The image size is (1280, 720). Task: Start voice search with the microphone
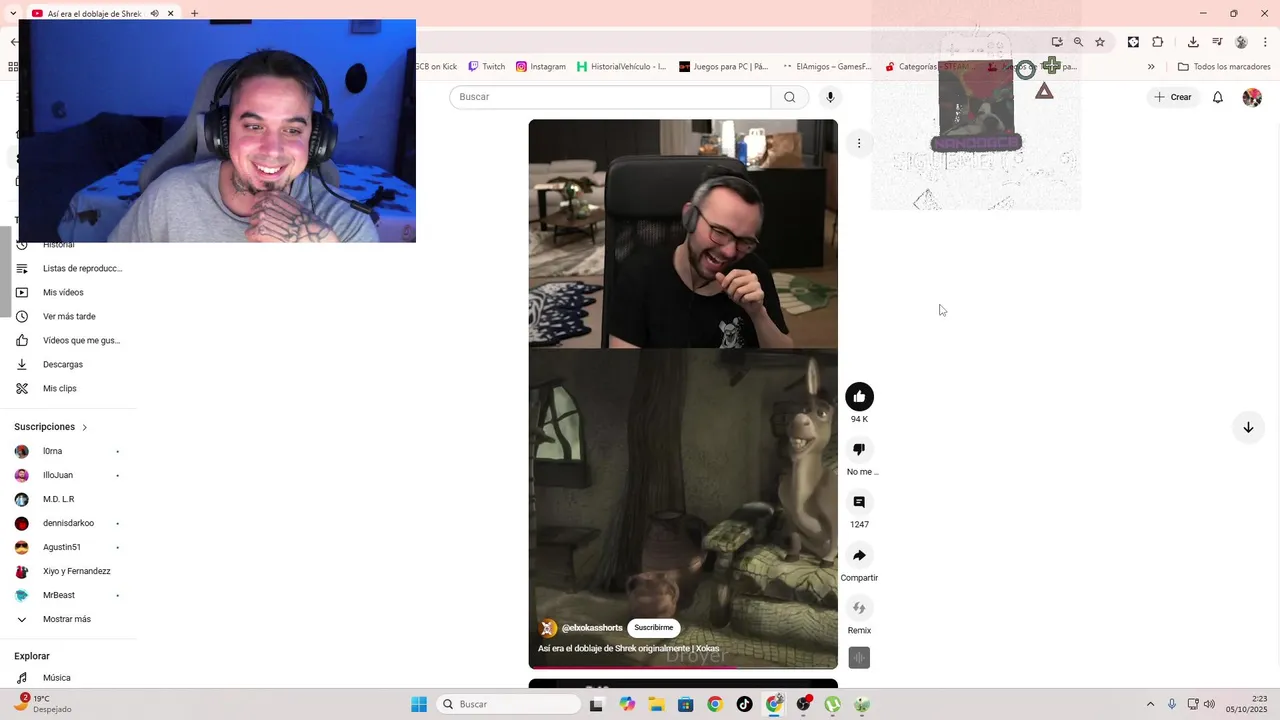830,97
